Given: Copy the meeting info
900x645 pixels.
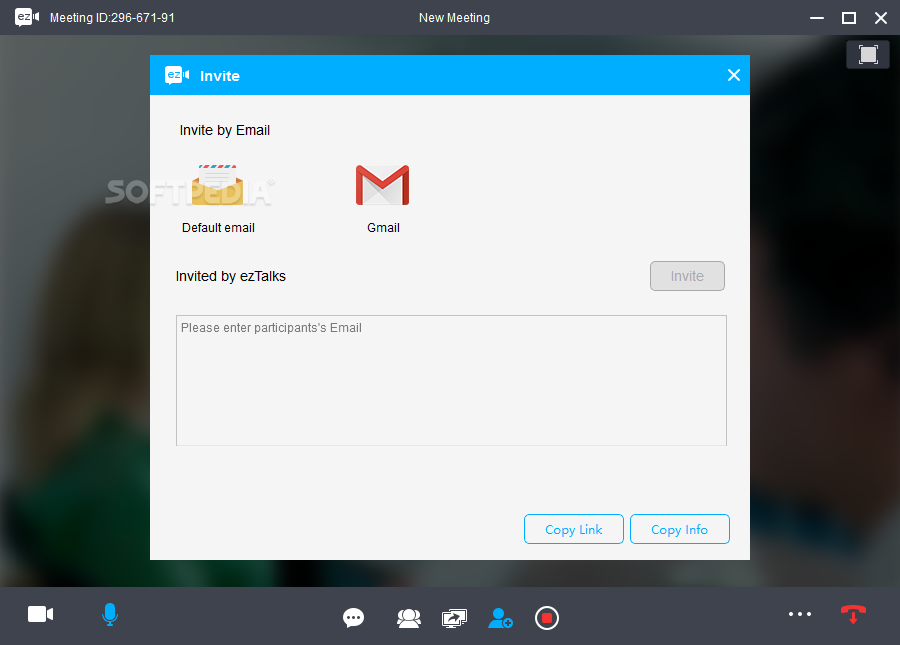Looking at the screenshot, I should [x=680, y=529].
